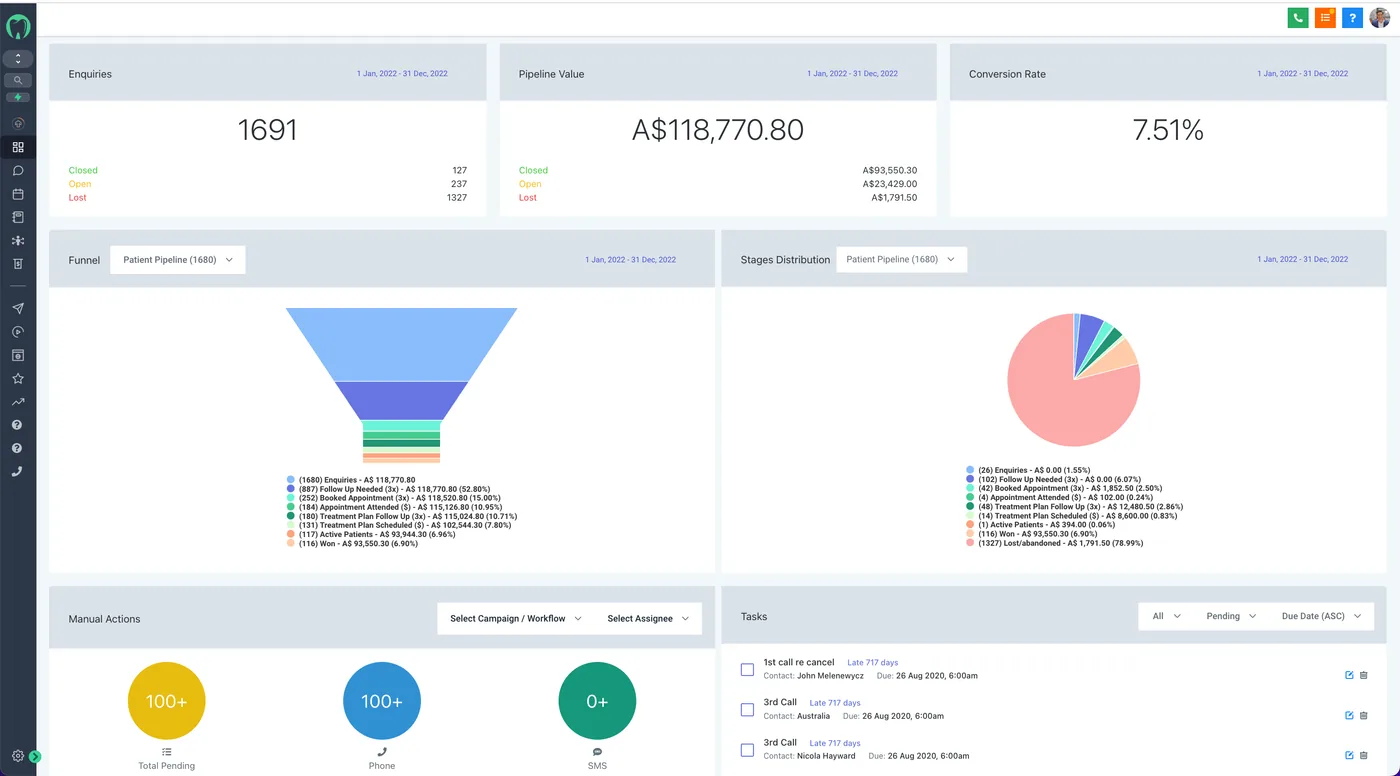Open Conversations chat bubble icon in sidebar
The width and height of the screenshot is (1400, 776).
click(18, 171)
